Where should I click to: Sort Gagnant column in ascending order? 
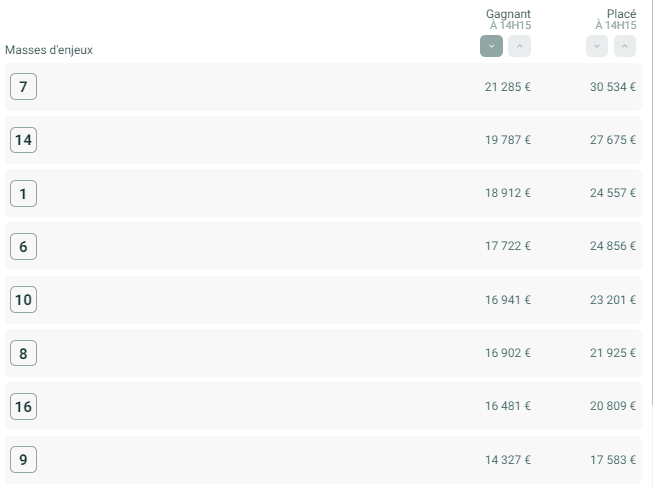point(519,46)
